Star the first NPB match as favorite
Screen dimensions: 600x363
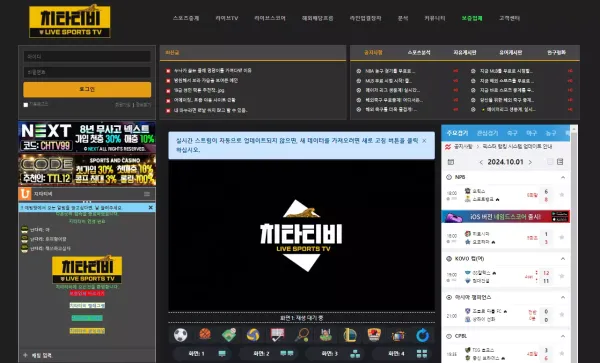click(x=562, y=195)
